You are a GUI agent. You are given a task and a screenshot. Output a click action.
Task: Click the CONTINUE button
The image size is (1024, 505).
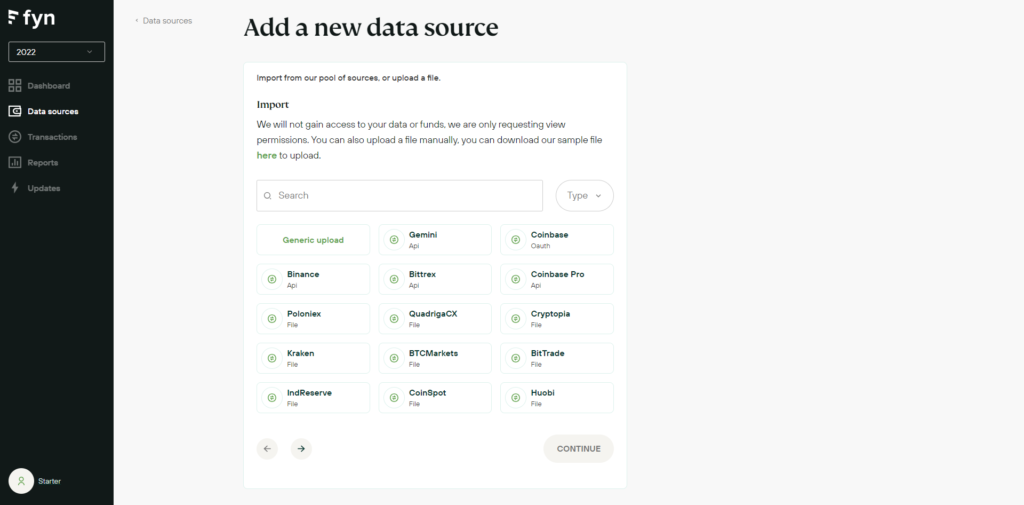[579, 449]
